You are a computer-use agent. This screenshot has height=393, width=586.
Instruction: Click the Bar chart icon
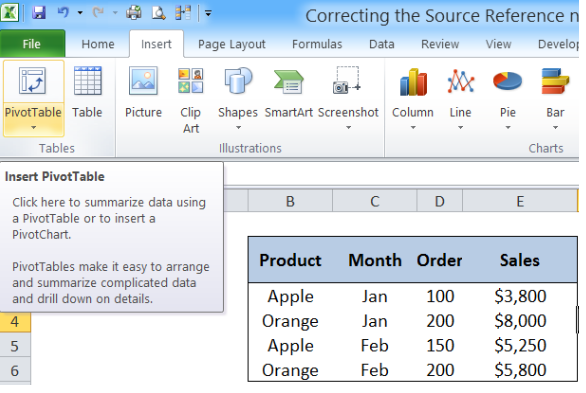point(555,82)
